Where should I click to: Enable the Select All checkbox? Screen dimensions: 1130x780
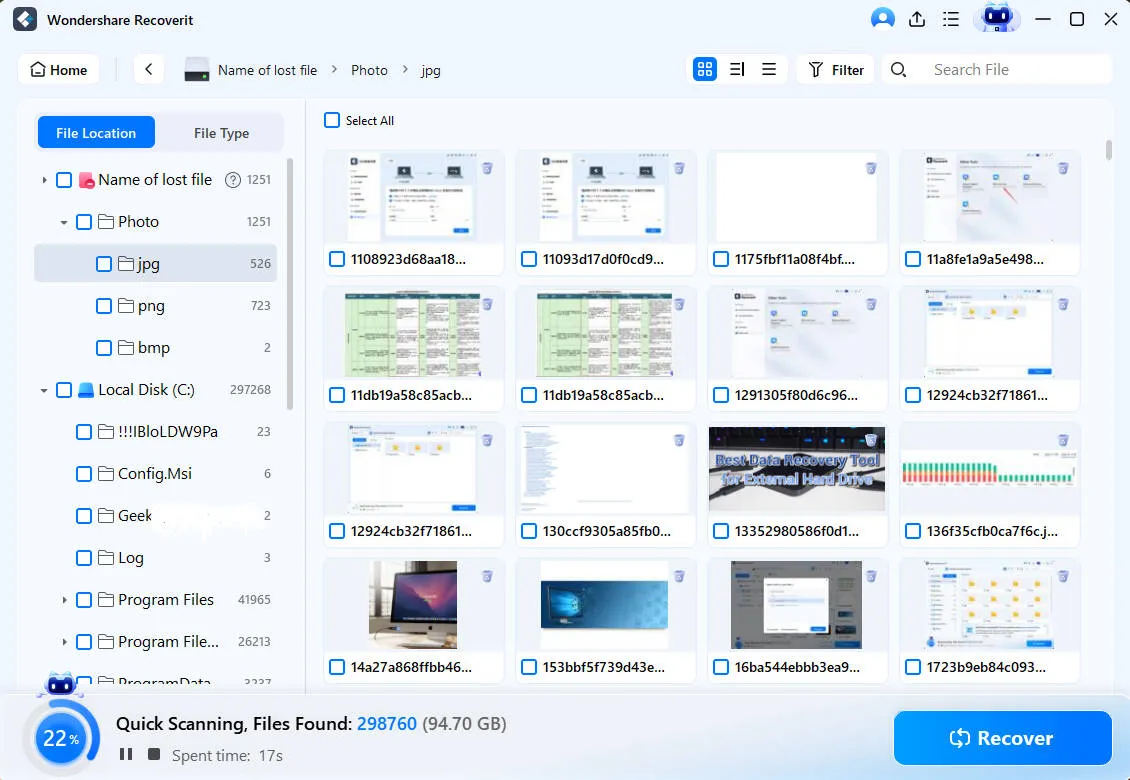coord(331,120)
